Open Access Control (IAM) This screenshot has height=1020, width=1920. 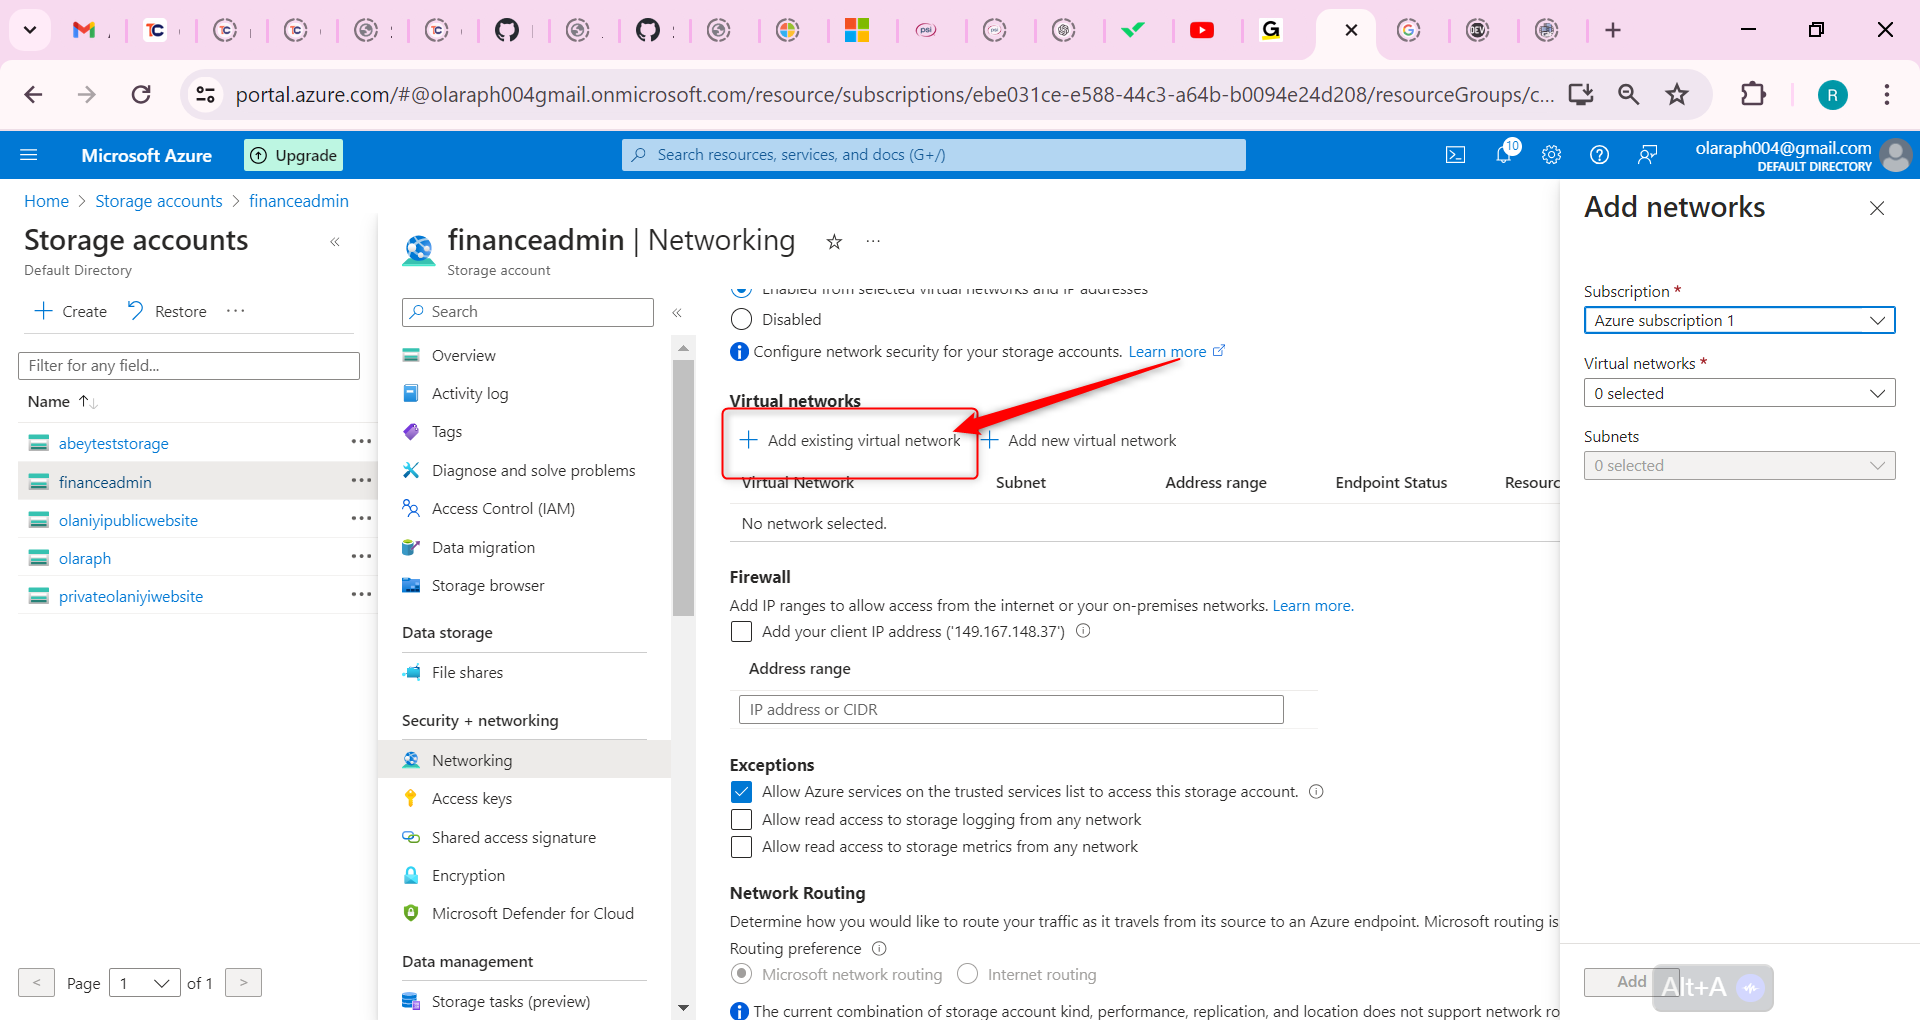coord(503,508)
